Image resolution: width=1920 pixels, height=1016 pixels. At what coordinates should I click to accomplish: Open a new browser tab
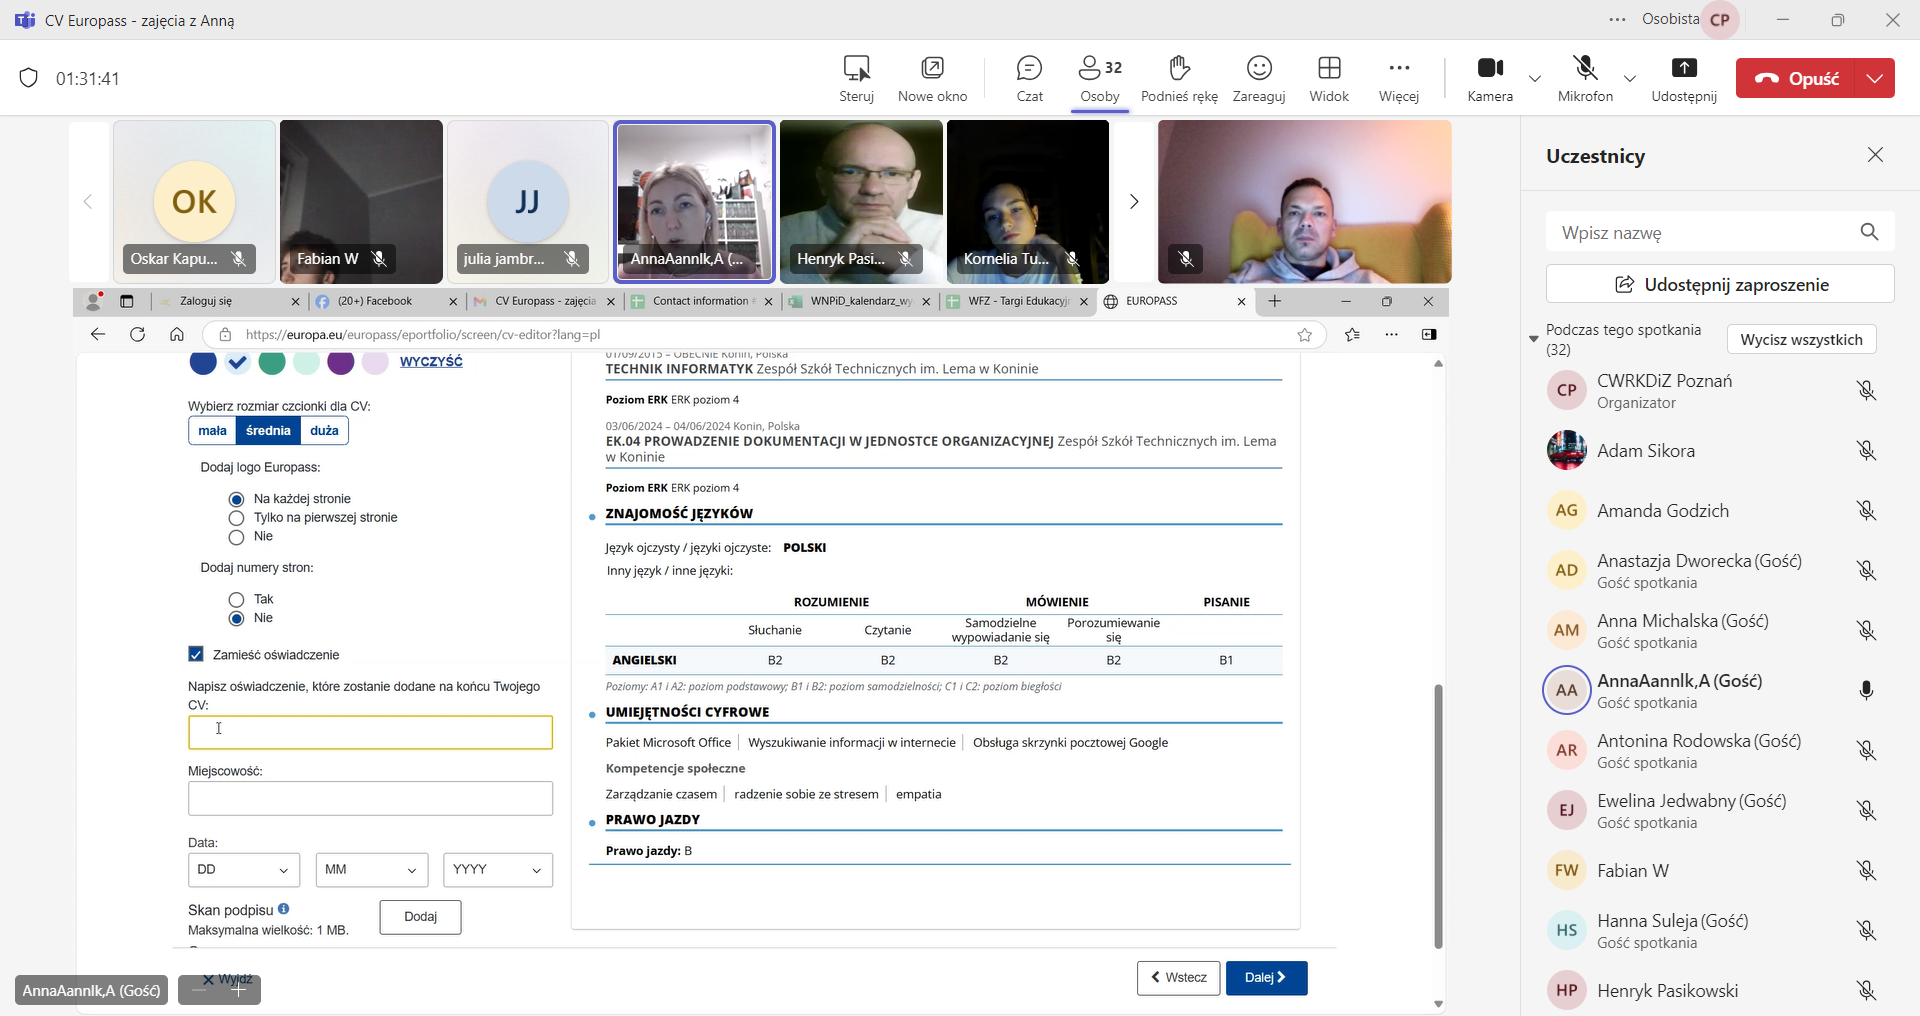(x=1275, y=301)
